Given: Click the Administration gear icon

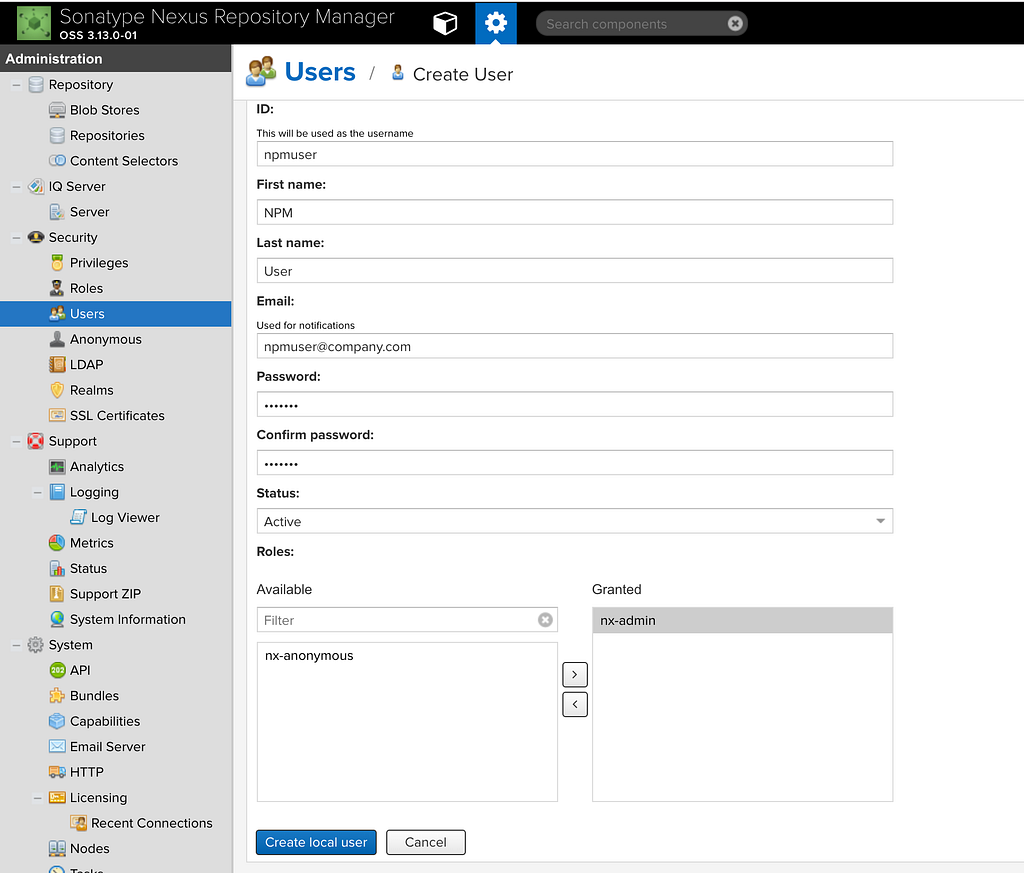Looking at the screenshot, I should (496, 24).
